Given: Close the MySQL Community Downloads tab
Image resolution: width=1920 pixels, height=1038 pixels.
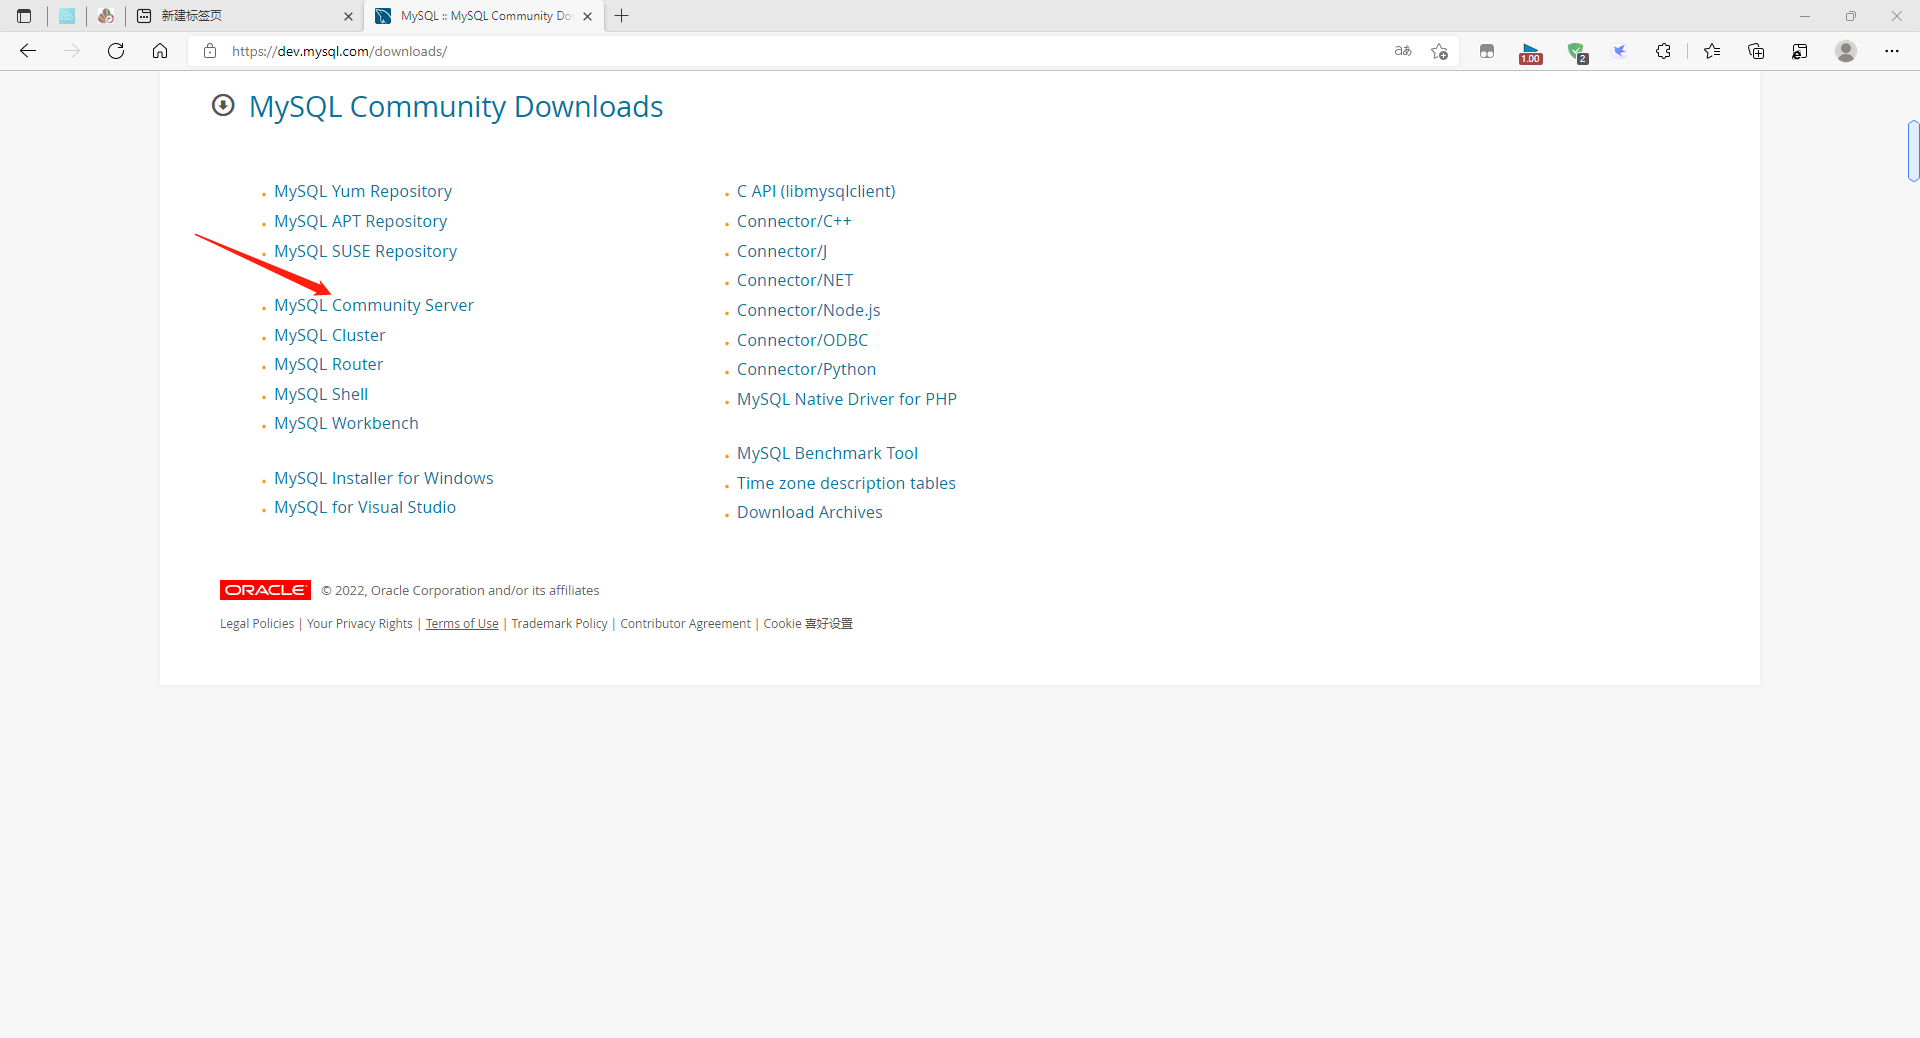Looking at the screenshot, I should (x=588, y=16).
